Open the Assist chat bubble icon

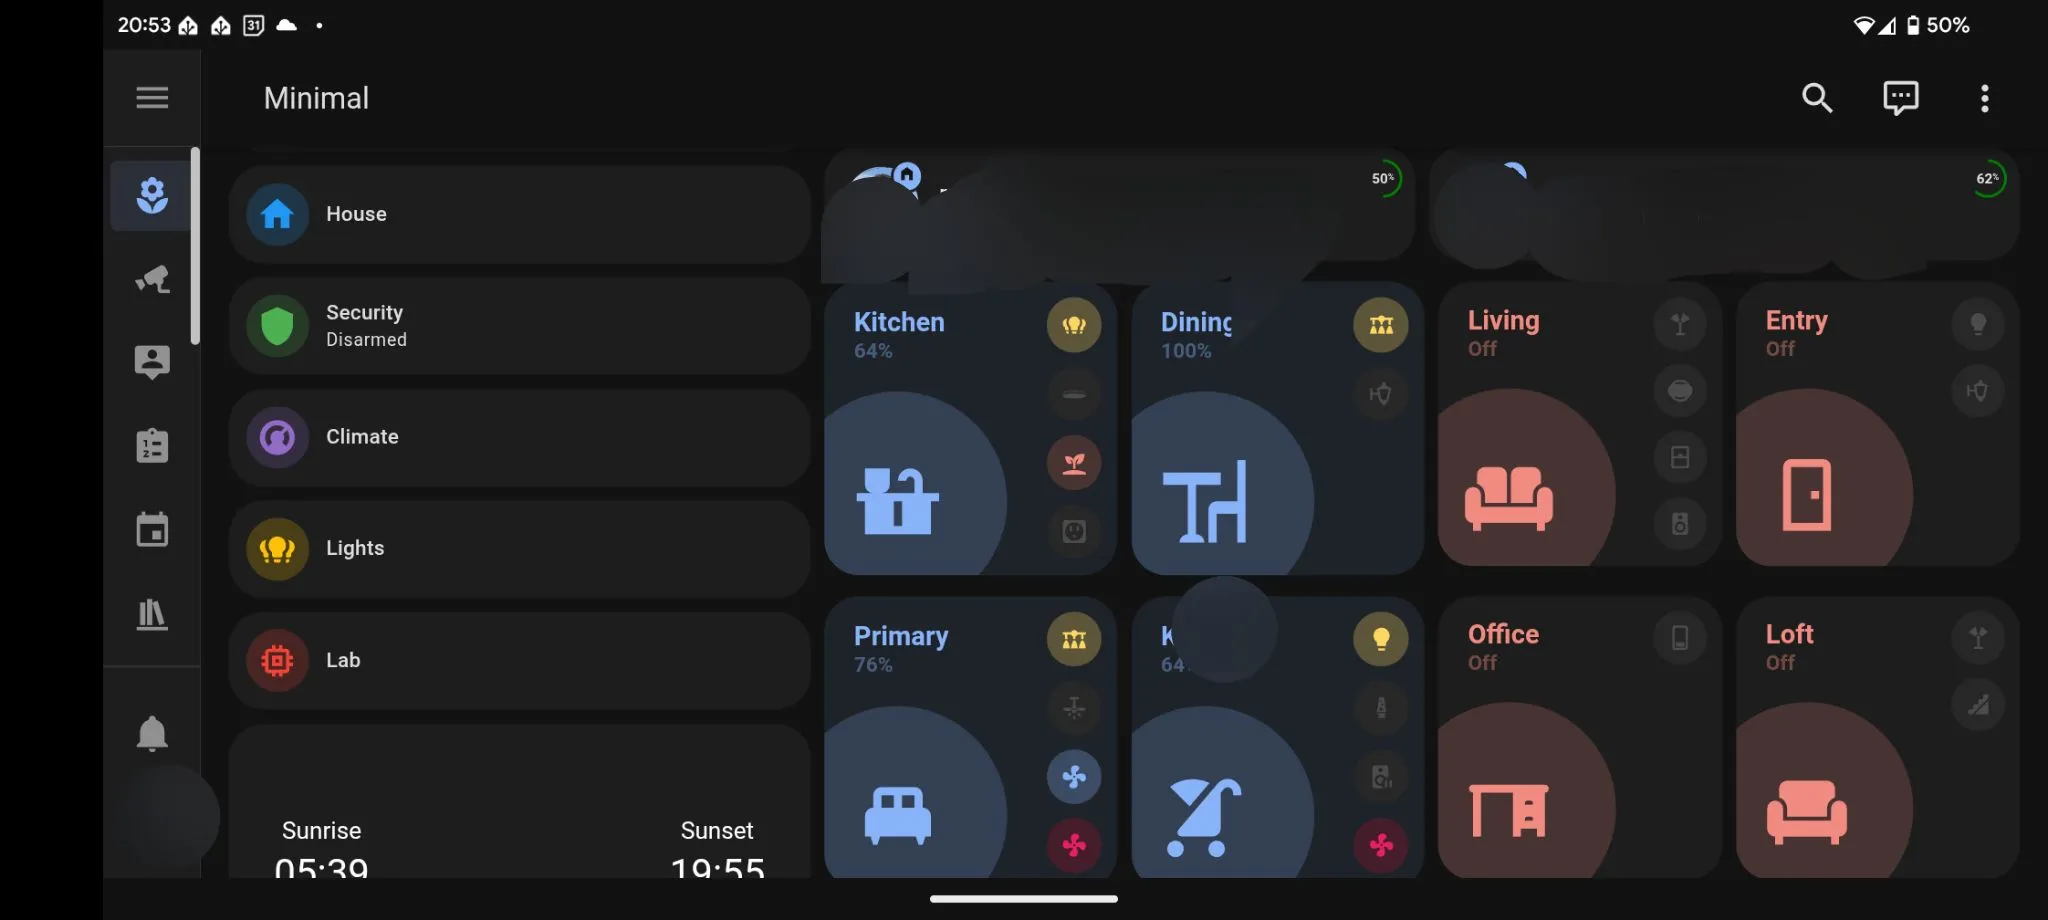[x=1900, y=98]
